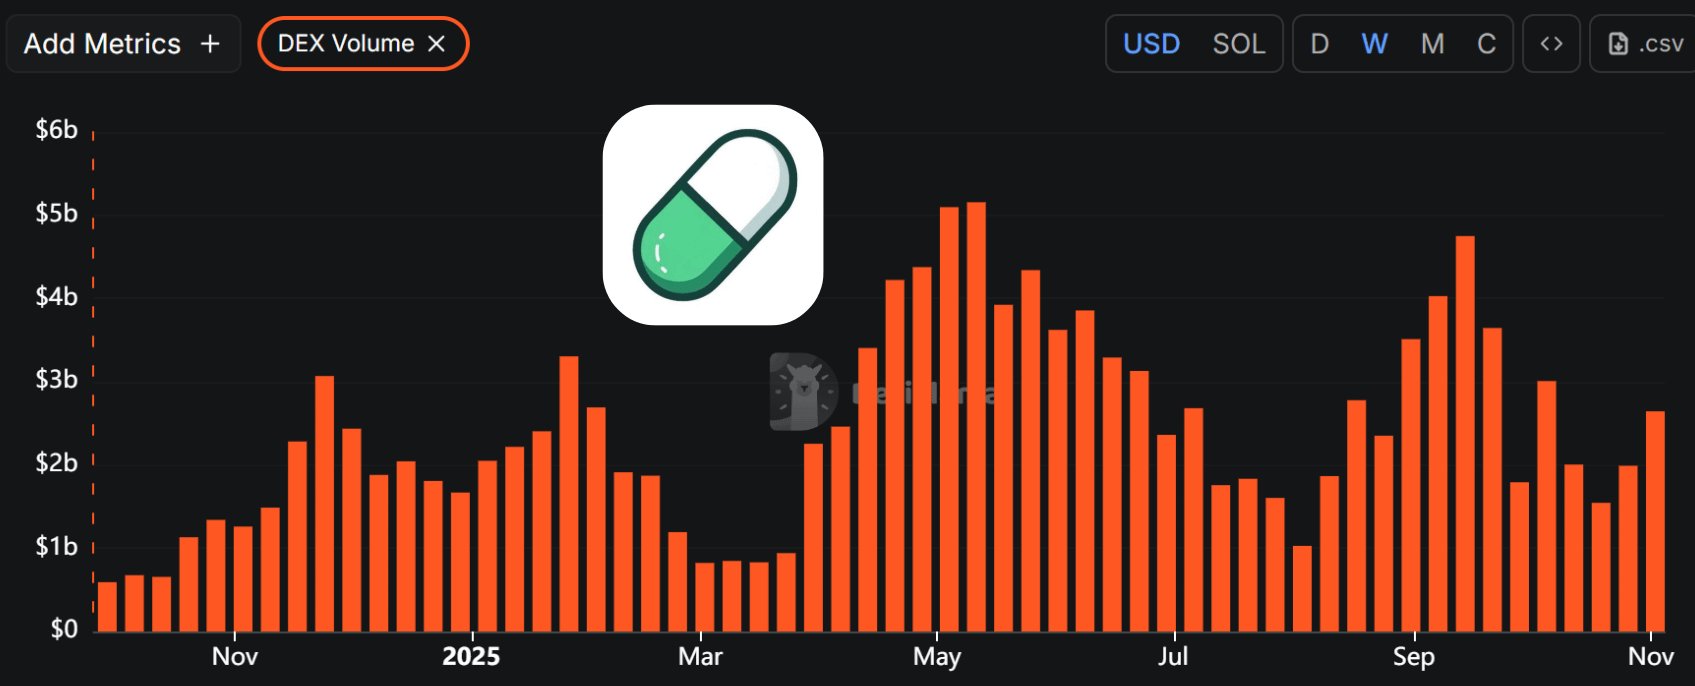Select the W weekly interval
Screen dimensions: 1695x686
[1374, 44]
